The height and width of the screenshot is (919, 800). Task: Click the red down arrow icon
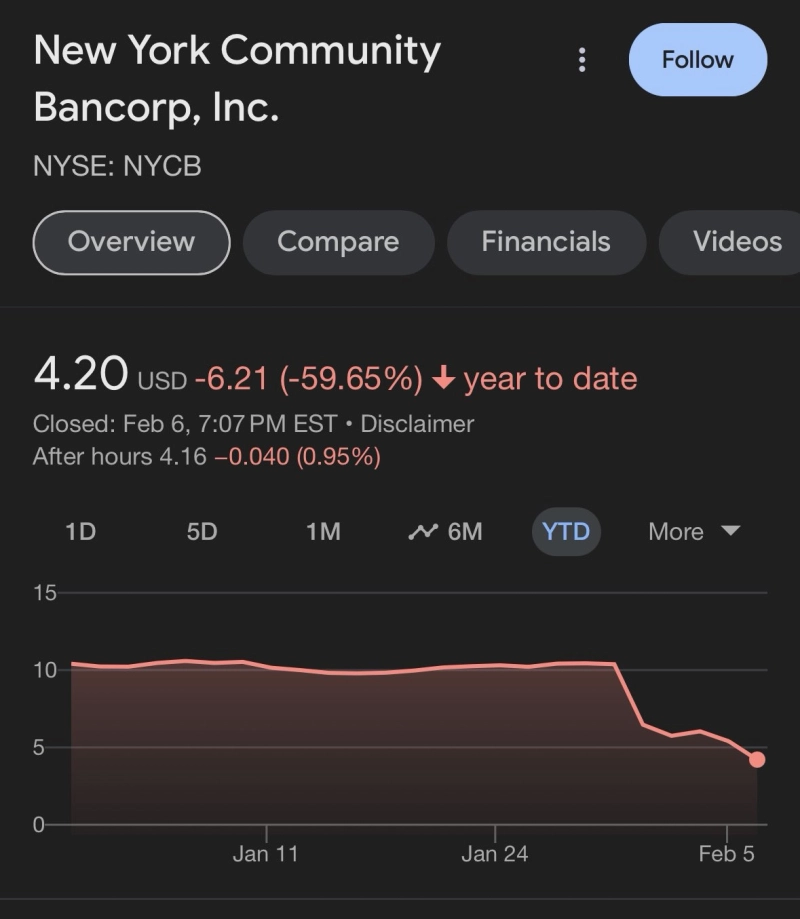[444, 379]
